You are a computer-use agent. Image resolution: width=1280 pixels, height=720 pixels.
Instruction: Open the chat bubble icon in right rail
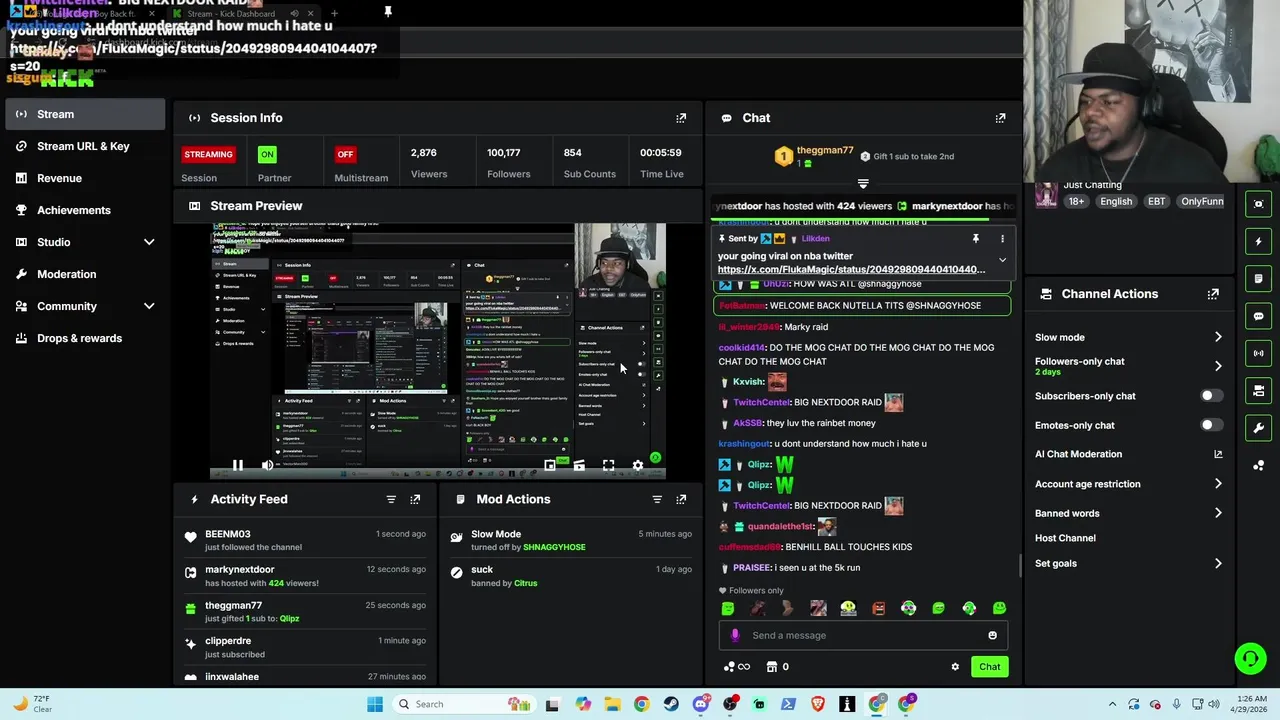(1258, 316)
